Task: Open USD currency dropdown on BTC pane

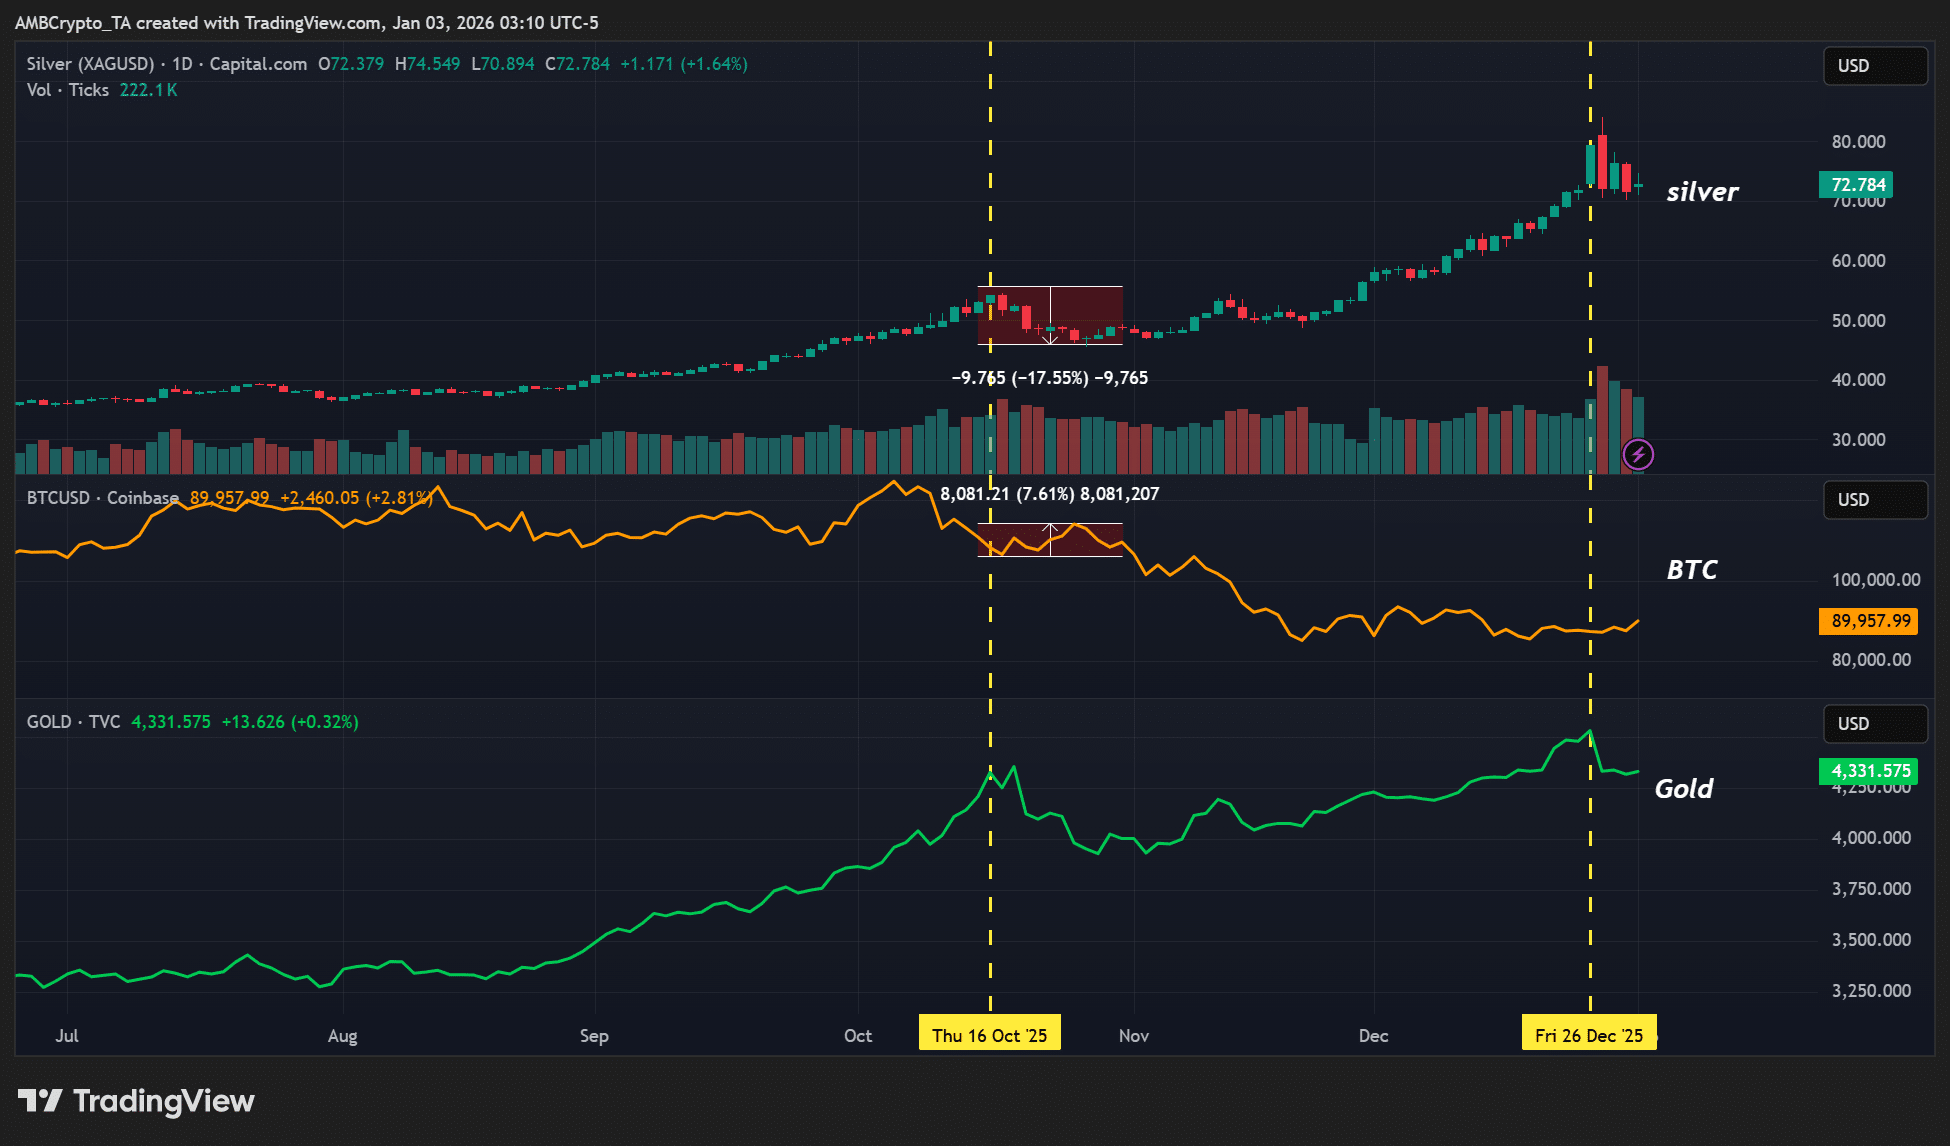Action: [x=1874, y=500]
